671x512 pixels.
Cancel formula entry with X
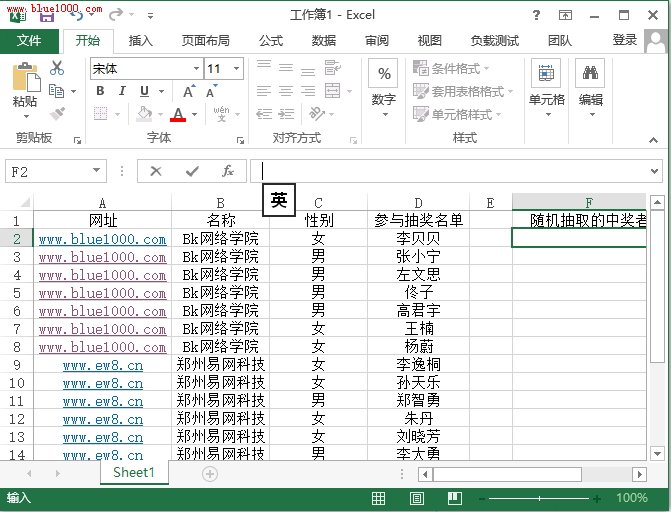[x=156, y=171]
